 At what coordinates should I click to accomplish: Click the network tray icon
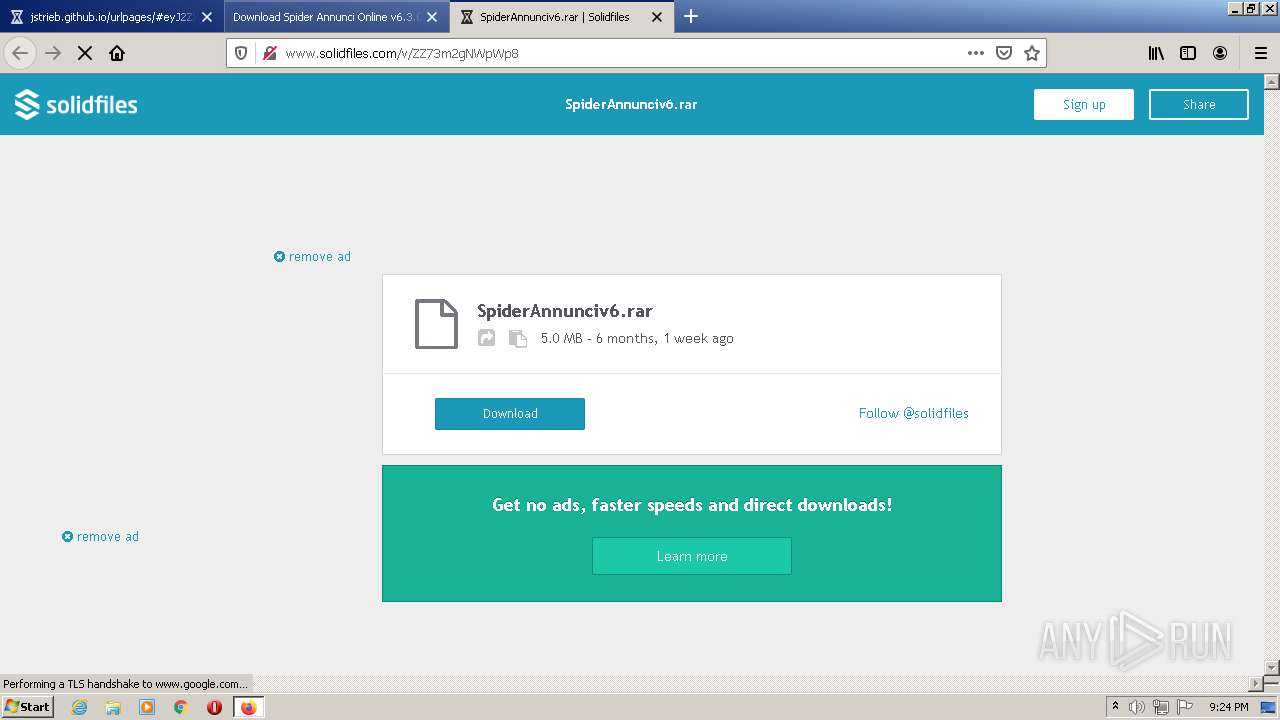(x=1160, y=707)
